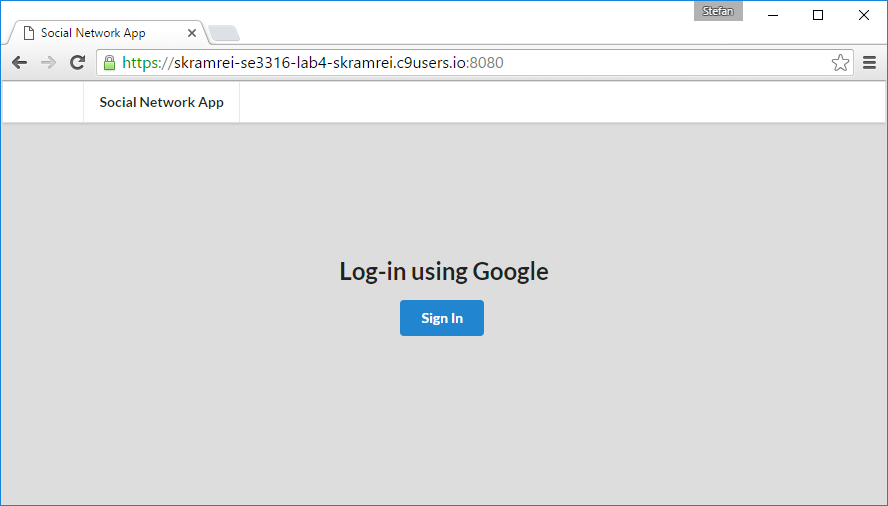Bookmark this page with the star icon
888x506 pixels.
click(840, 62)
